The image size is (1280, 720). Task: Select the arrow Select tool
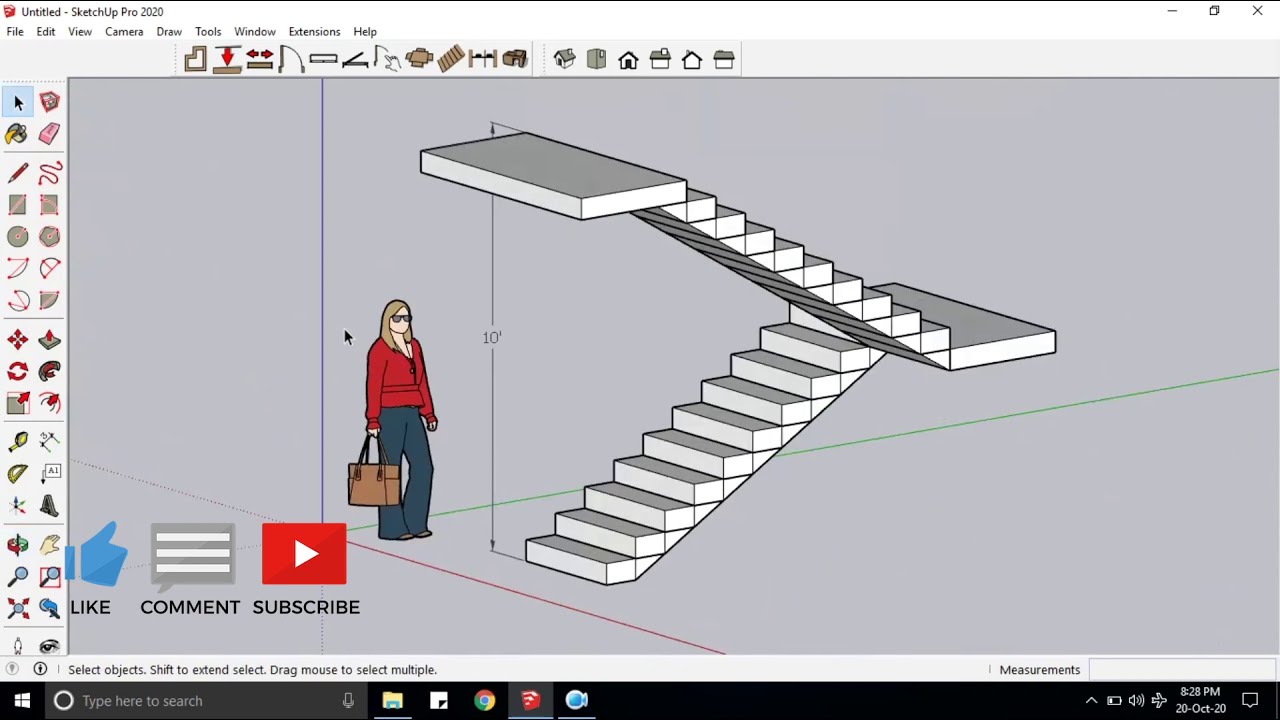point(18,102)
